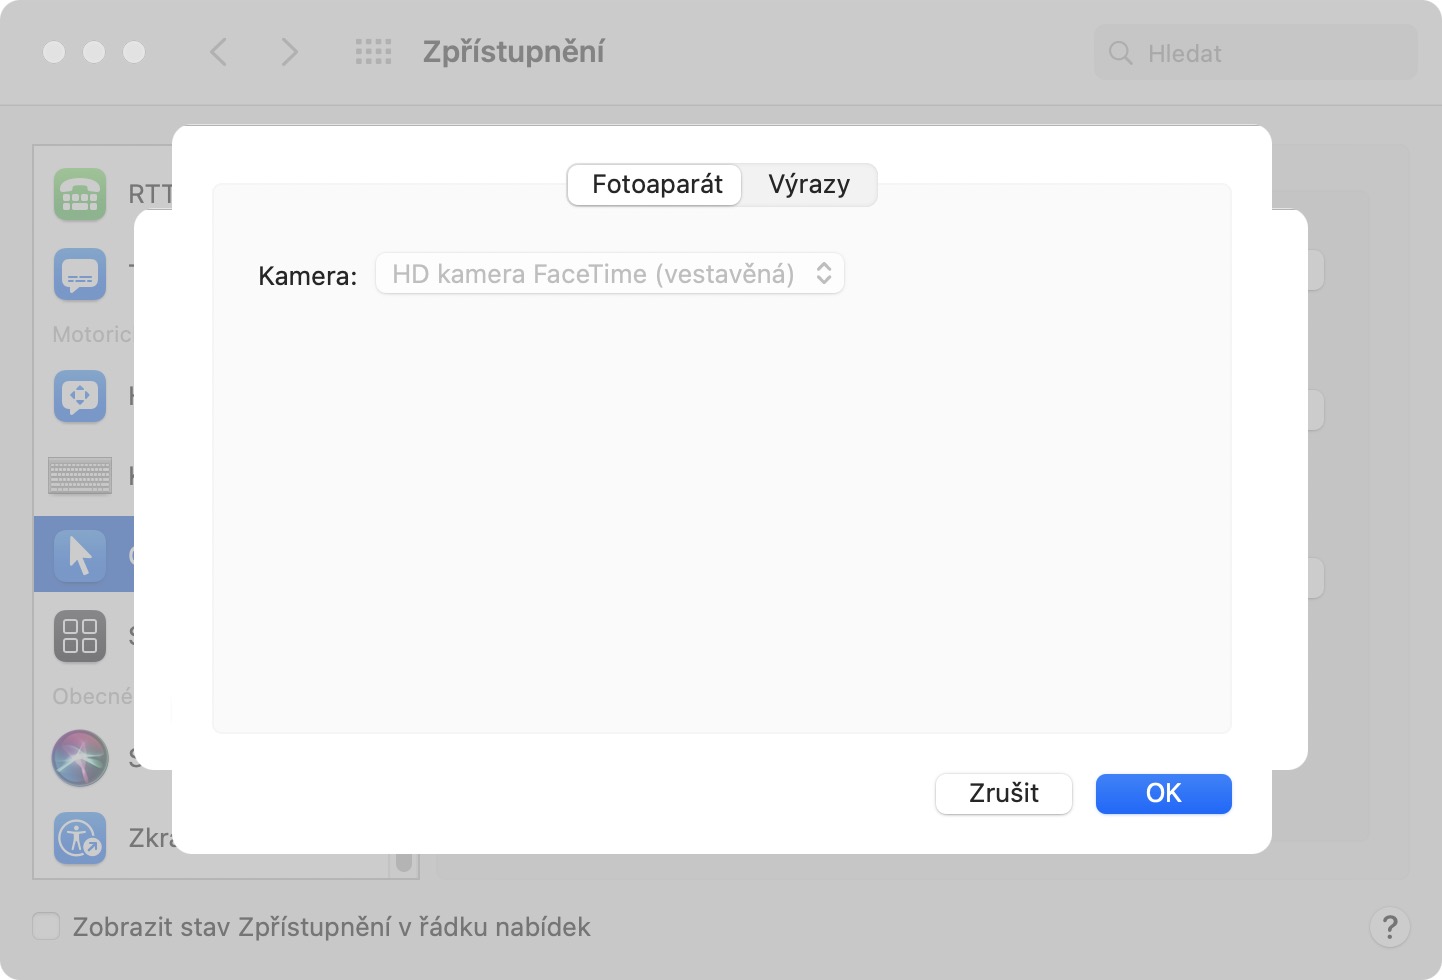Enable Zobrazit stav Zpřístupnění checkbox
The width and height of the screenshot is (1442, 980).
tap(46, 926)
